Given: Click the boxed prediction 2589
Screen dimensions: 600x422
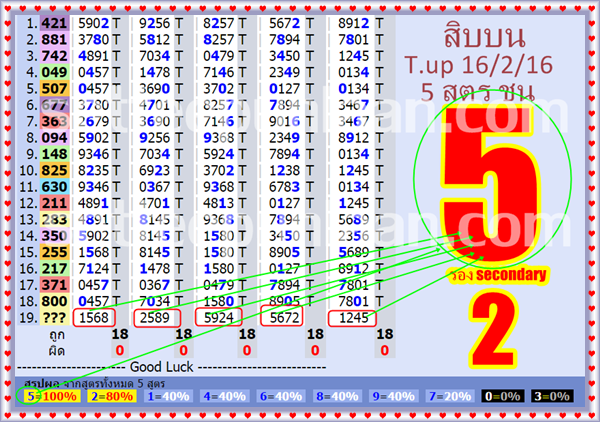Looking at the screenshot, I should (x=157, y=318).
